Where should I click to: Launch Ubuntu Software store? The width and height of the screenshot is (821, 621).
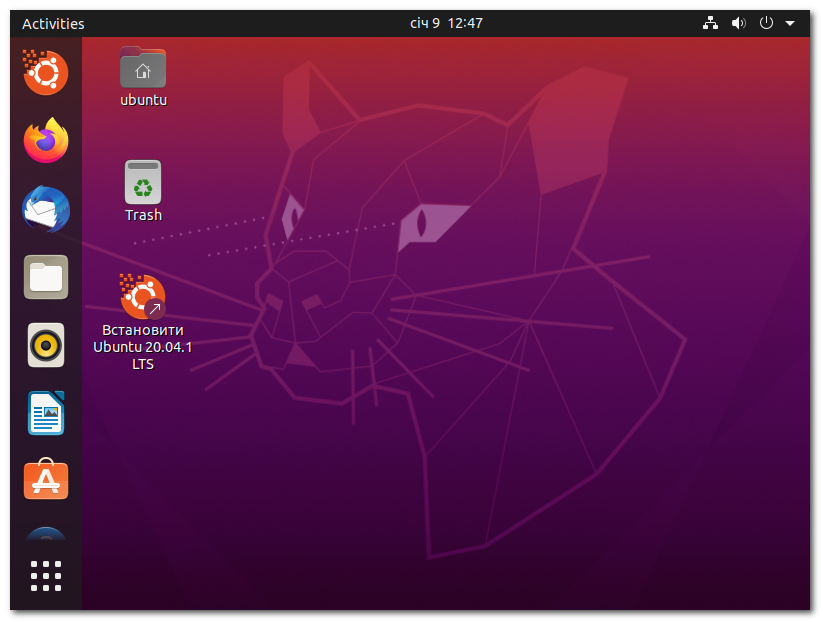pyautogui.click(x=45, y=480)
